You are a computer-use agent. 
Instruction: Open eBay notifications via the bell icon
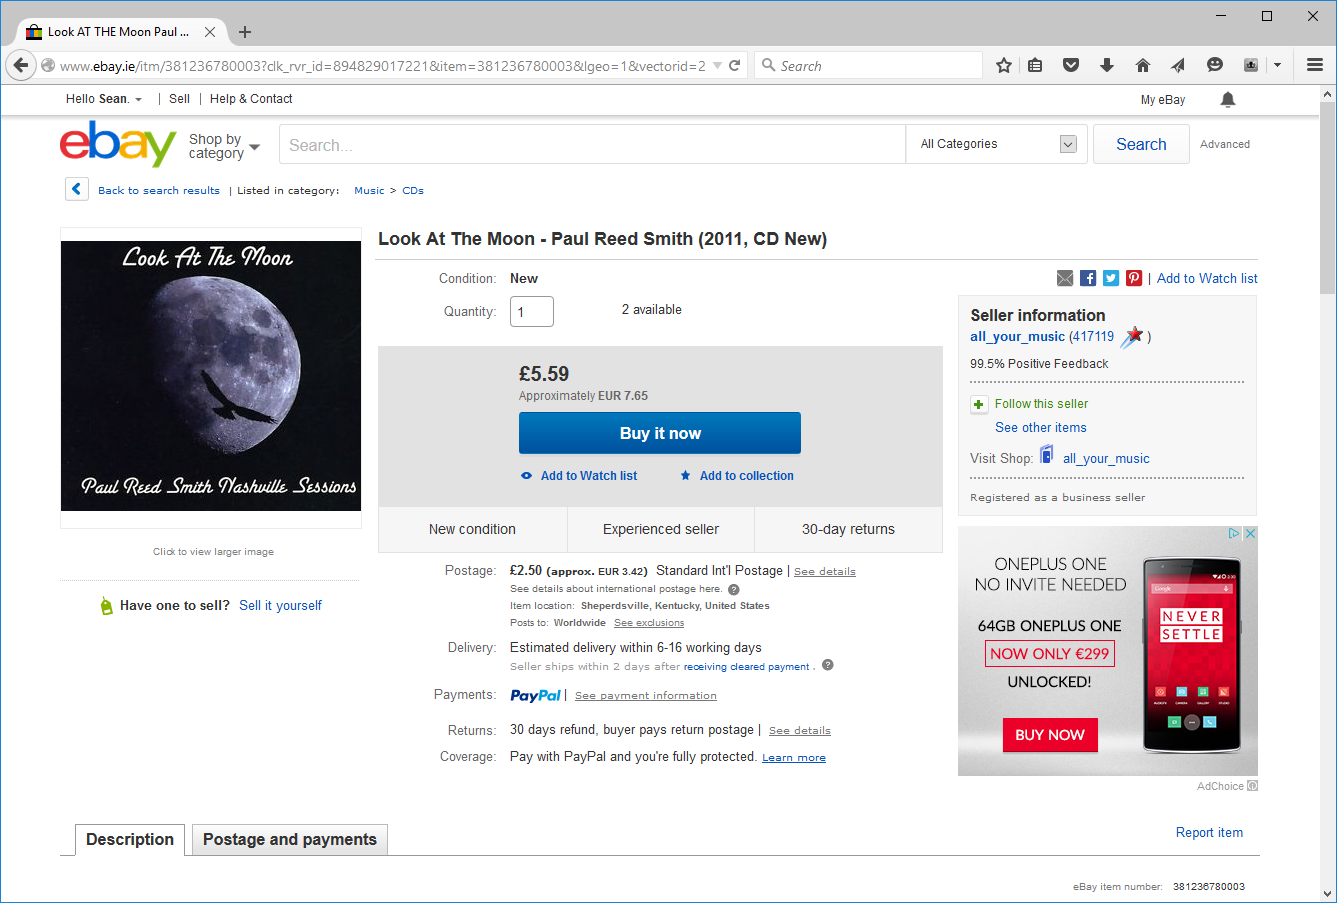pyautogui.click(x=1227, y=99)
